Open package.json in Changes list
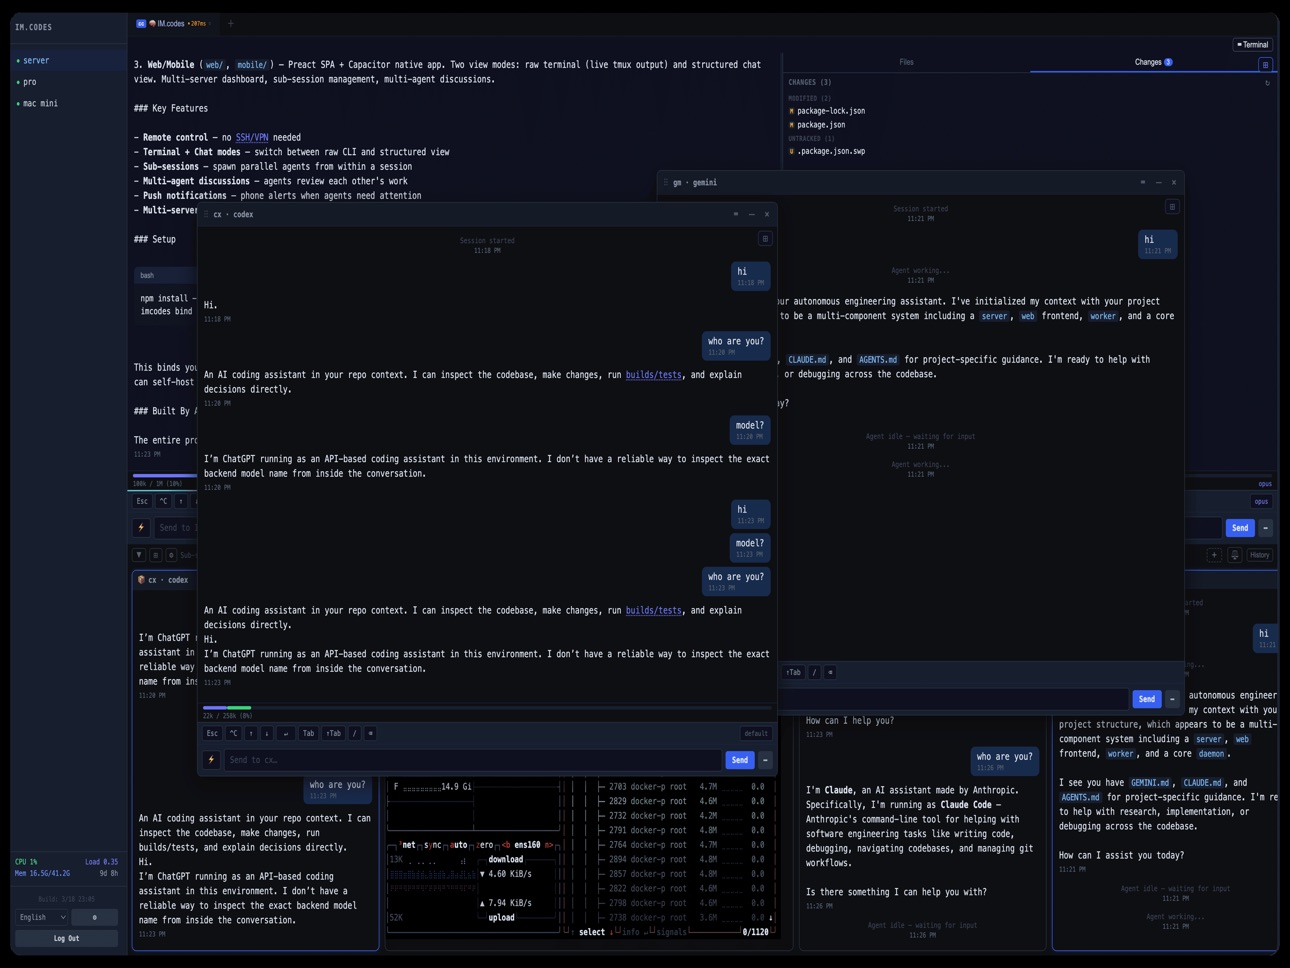Image resolution: width=1290 pixels, height=968 pixels. tap(820, 125)
